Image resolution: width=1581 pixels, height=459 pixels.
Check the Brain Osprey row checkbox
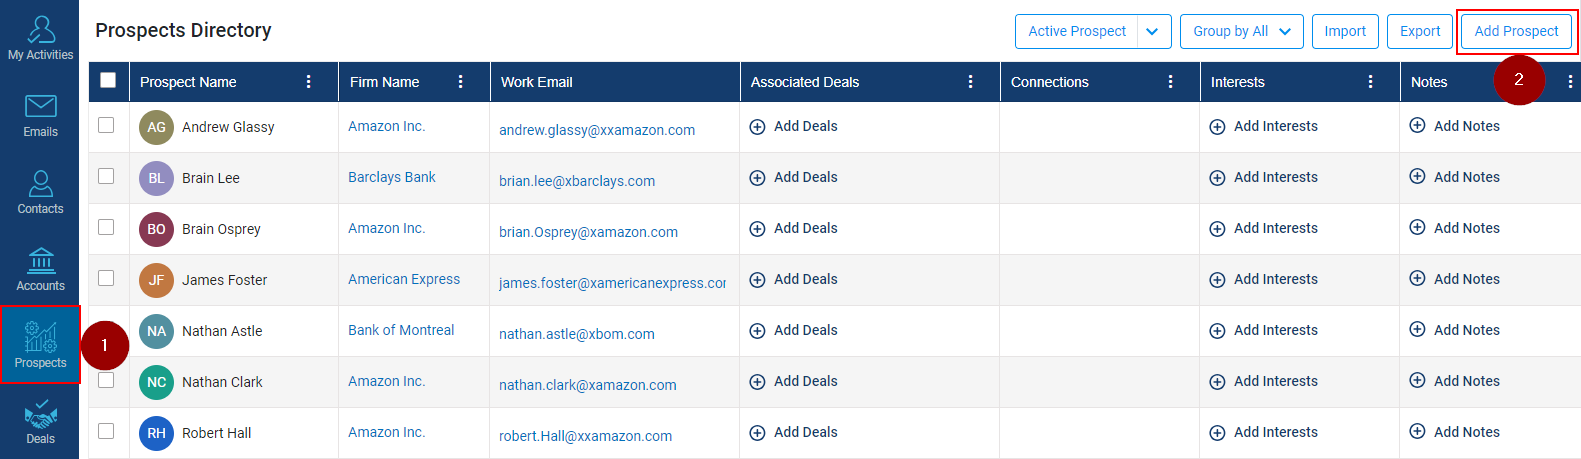[x=106, y=227]
